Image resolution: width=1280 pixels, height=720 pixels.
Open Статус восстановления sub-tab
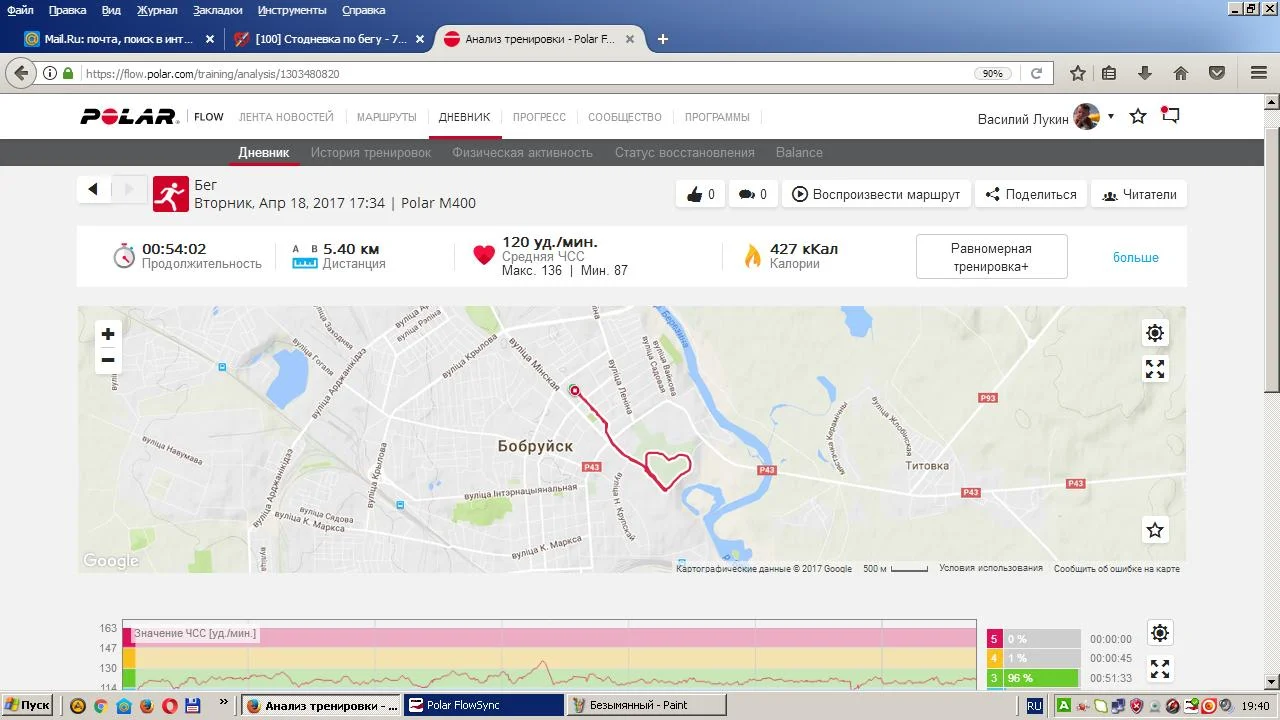[x=685, y=153]
